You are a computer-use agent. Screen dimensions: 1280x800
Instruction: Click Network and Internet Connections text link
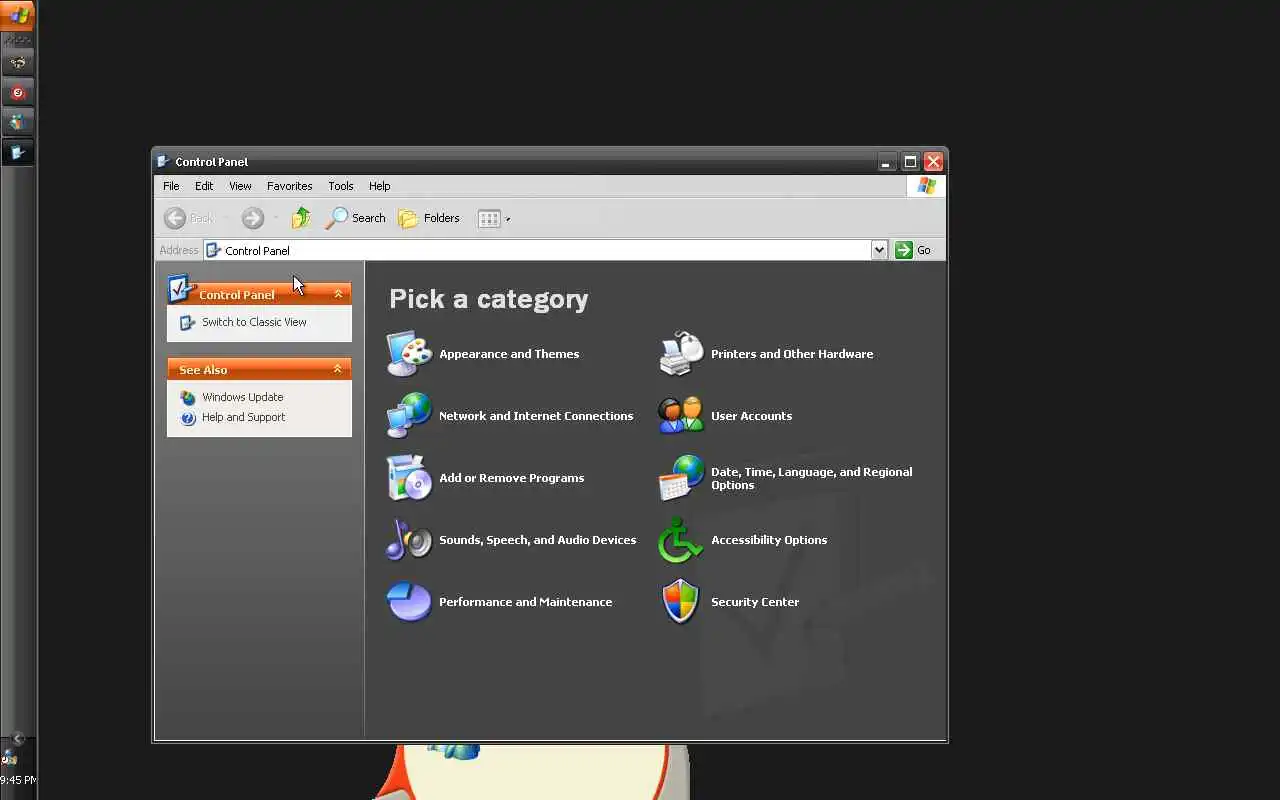pos(536,416)
